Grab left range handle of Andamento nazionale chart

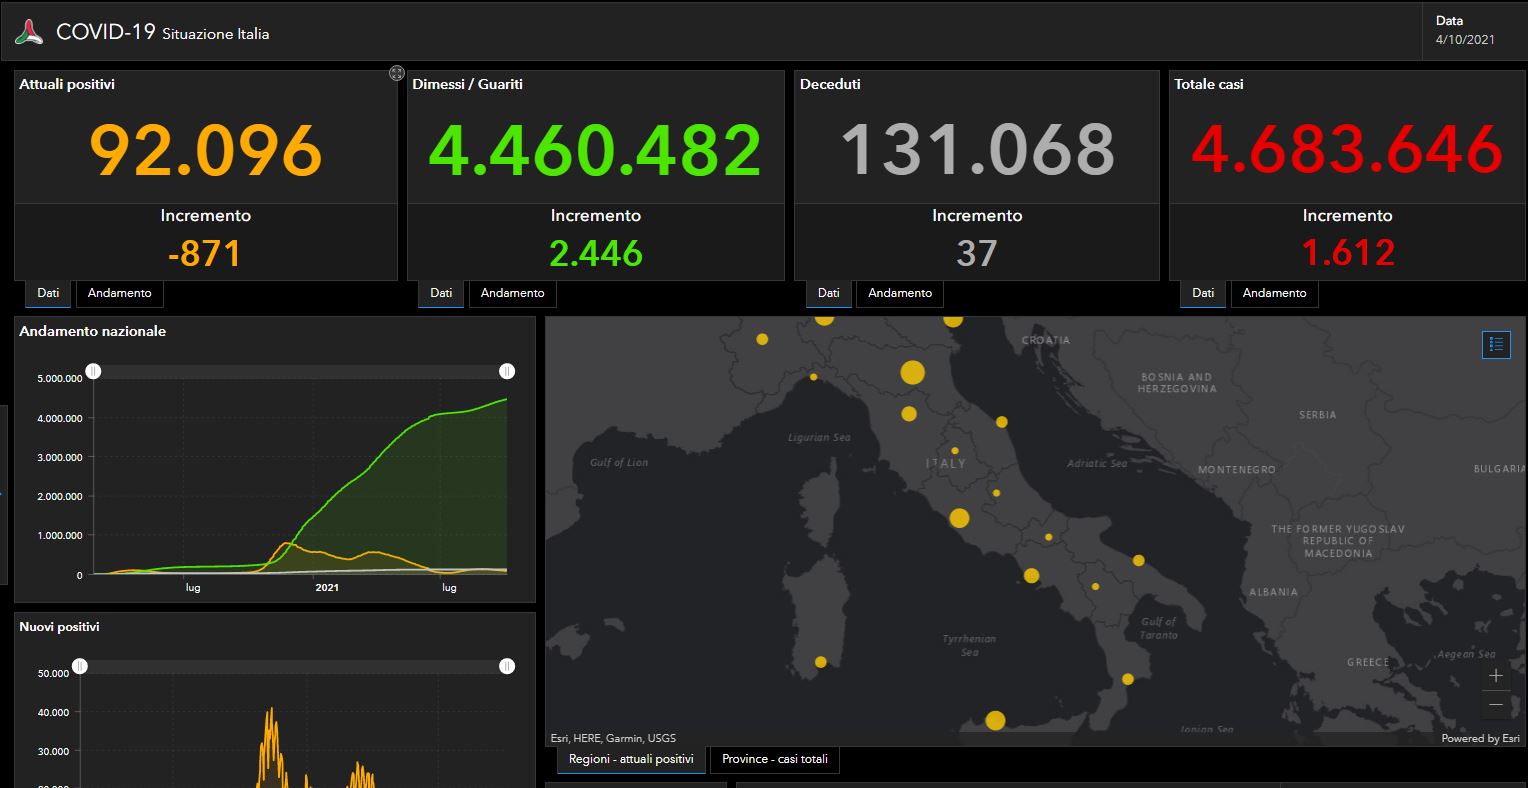(93, 371)
